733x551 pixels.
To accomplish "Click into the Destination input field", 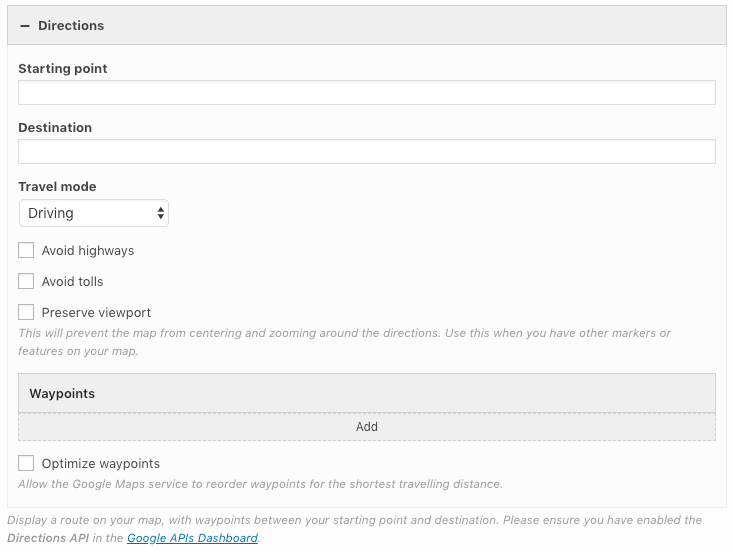I will tap(366, 152).
